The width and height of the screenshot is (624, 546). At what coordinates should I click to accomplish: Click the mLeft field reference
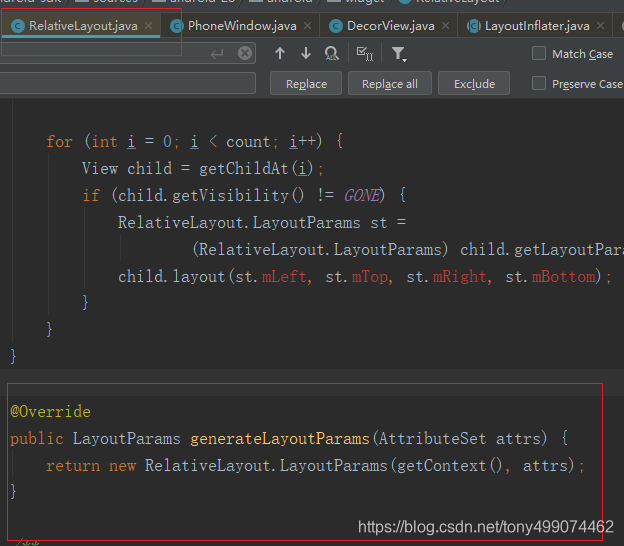coord(284,277)
